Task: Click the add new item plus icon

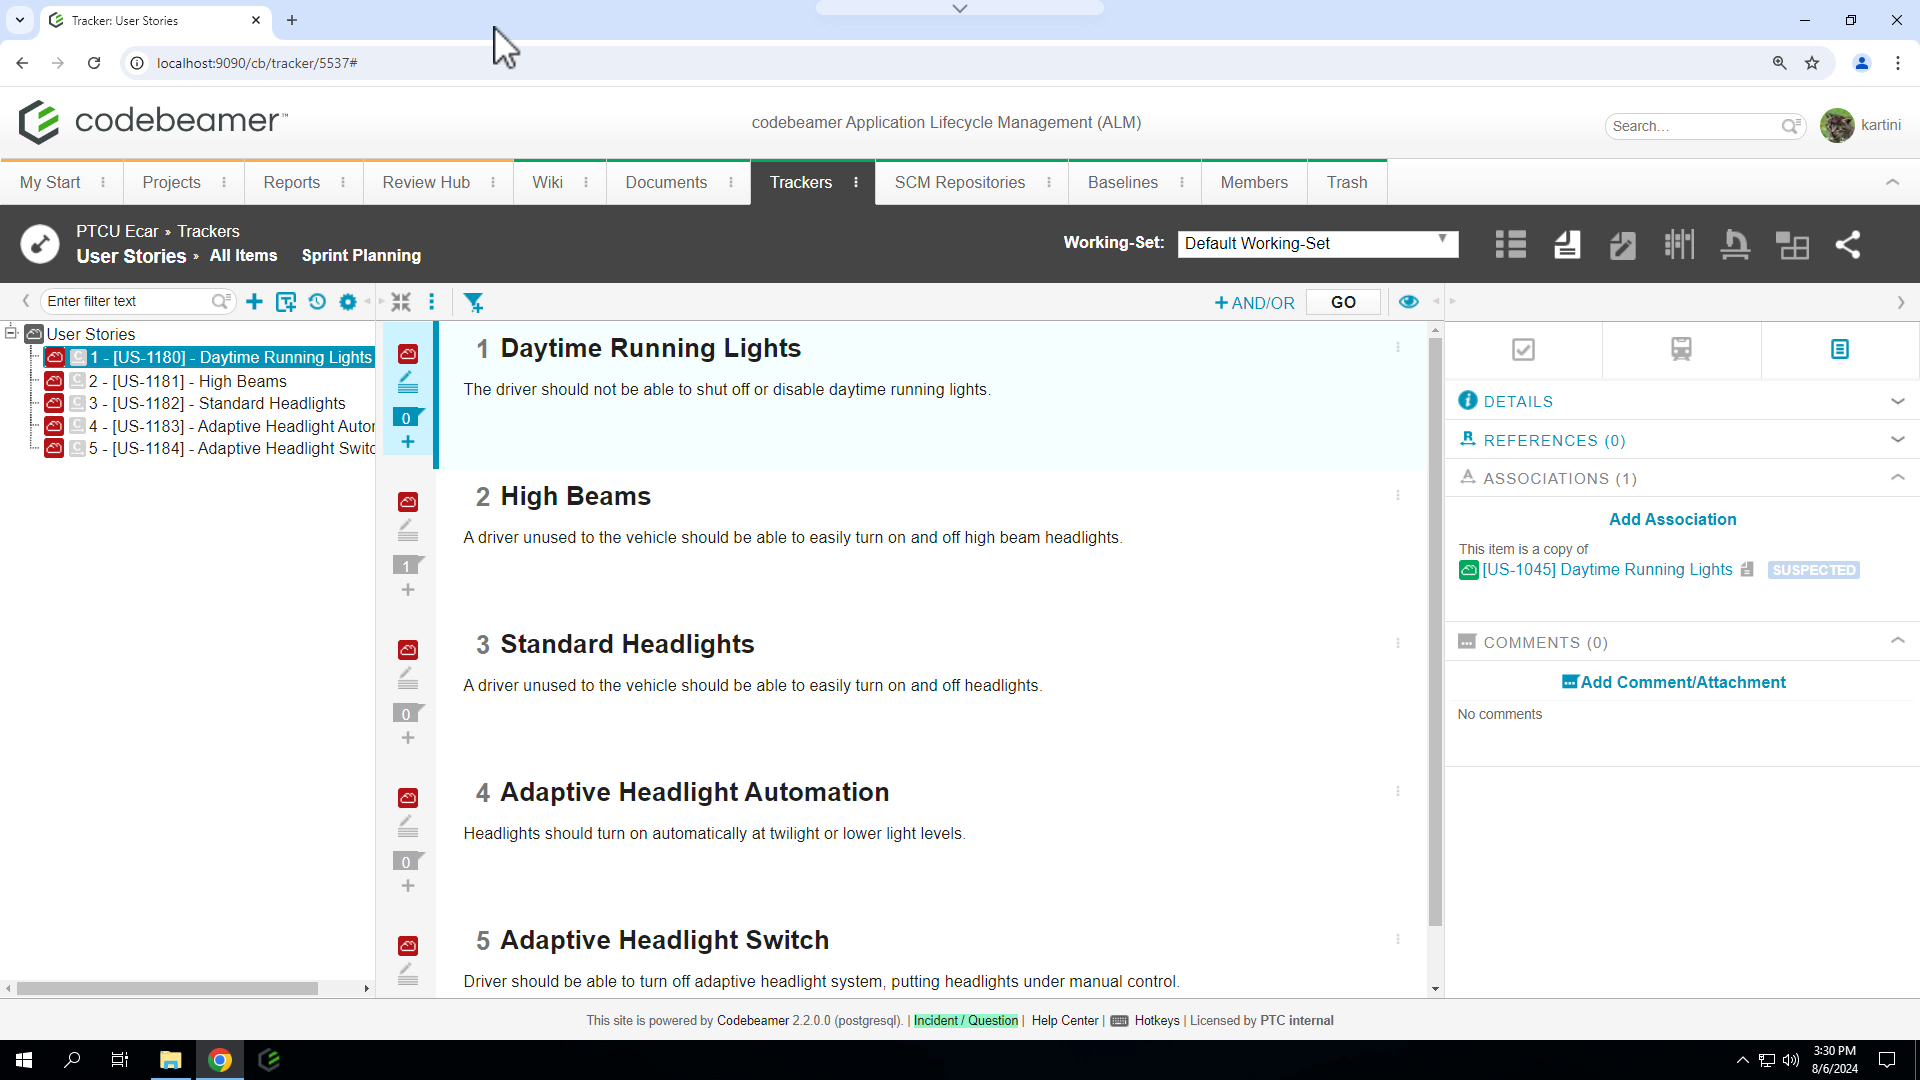Action: tap(254, 302)
